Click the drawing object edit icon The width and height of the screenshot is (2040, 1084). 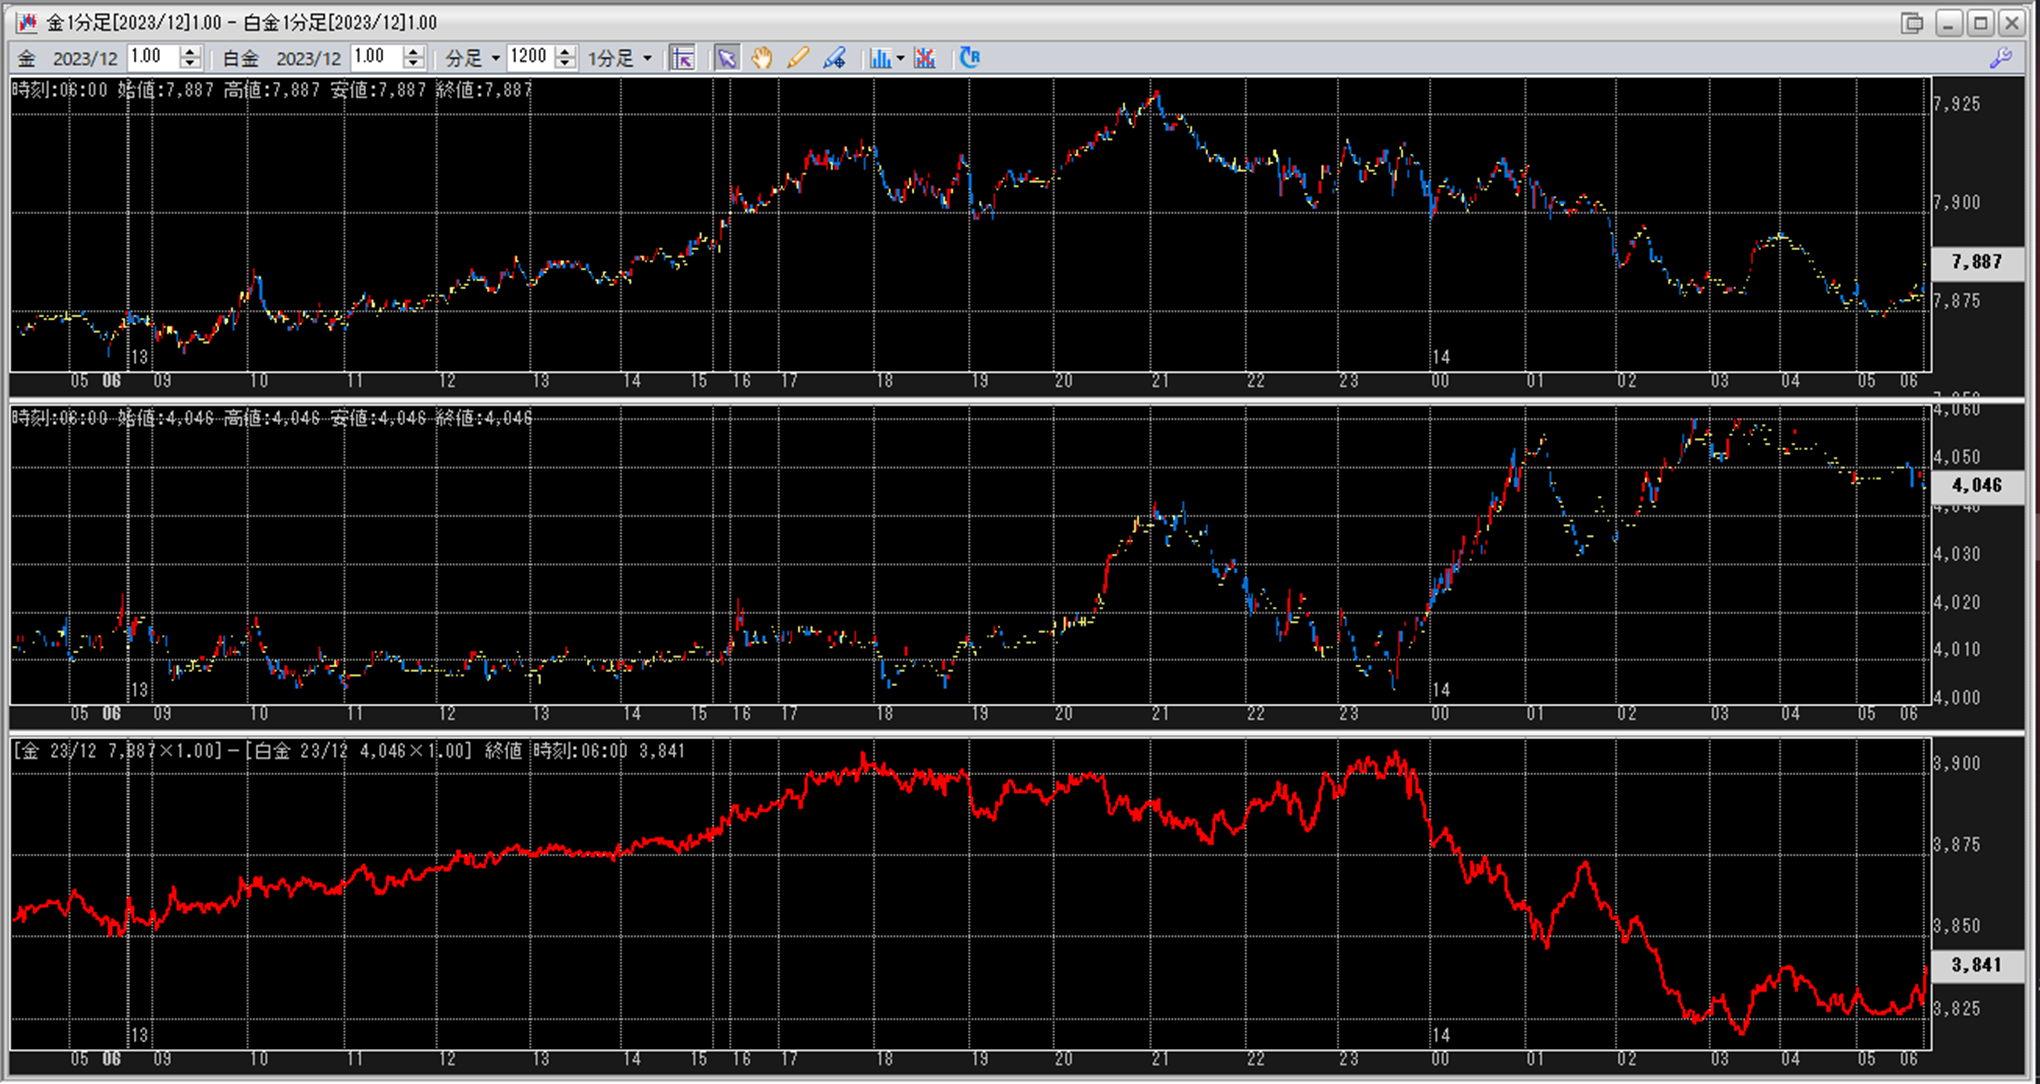[x=834, y=58]
